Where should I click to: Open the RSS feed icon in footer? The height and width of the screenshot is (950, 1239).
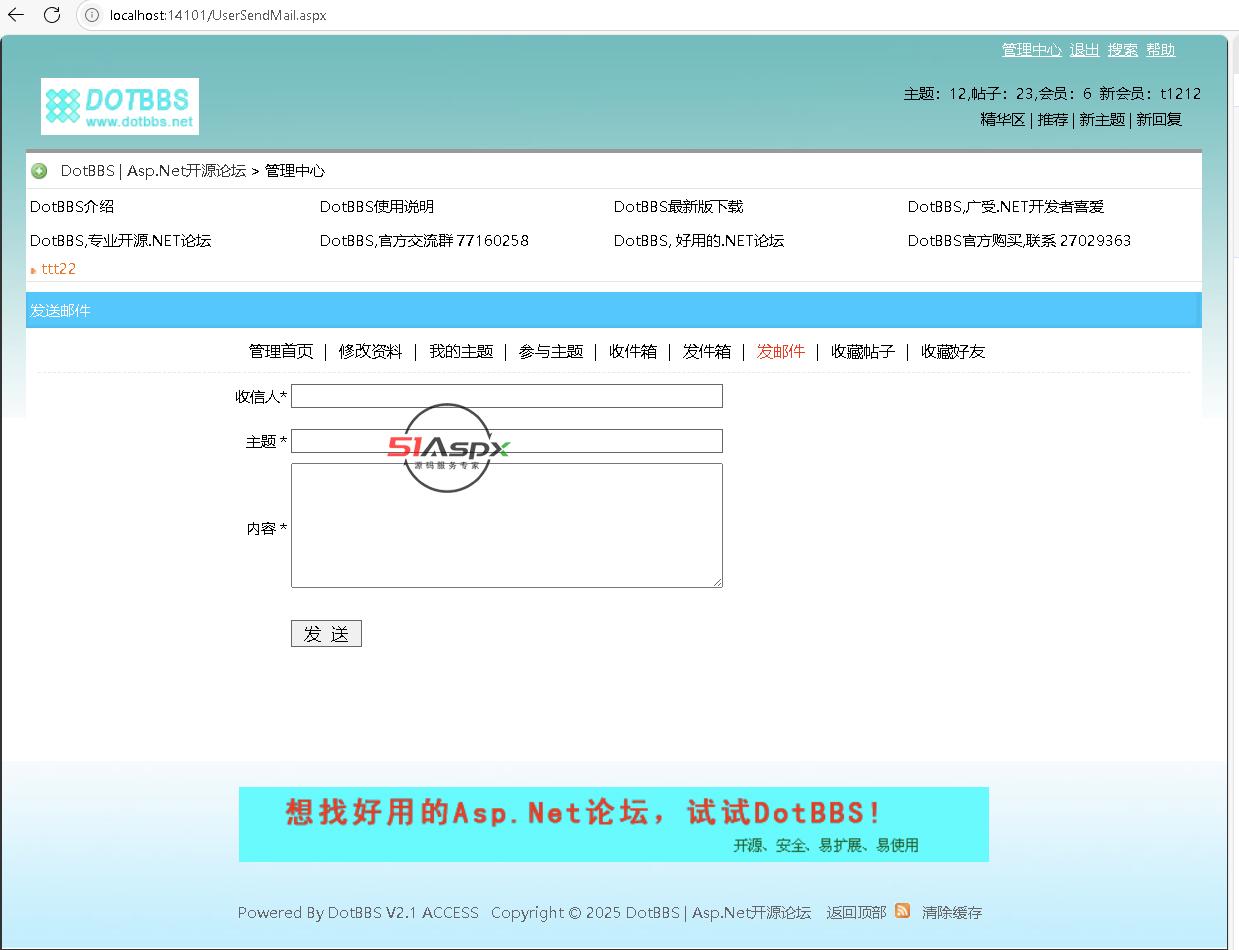point(902,910)
